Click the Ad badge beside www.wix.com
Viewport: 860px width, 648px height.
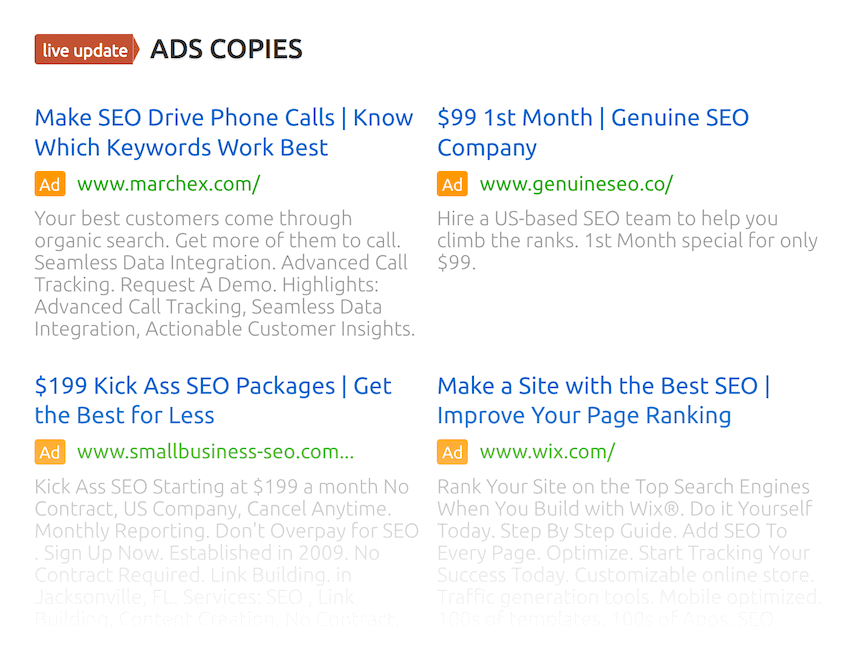pos(452,452)
